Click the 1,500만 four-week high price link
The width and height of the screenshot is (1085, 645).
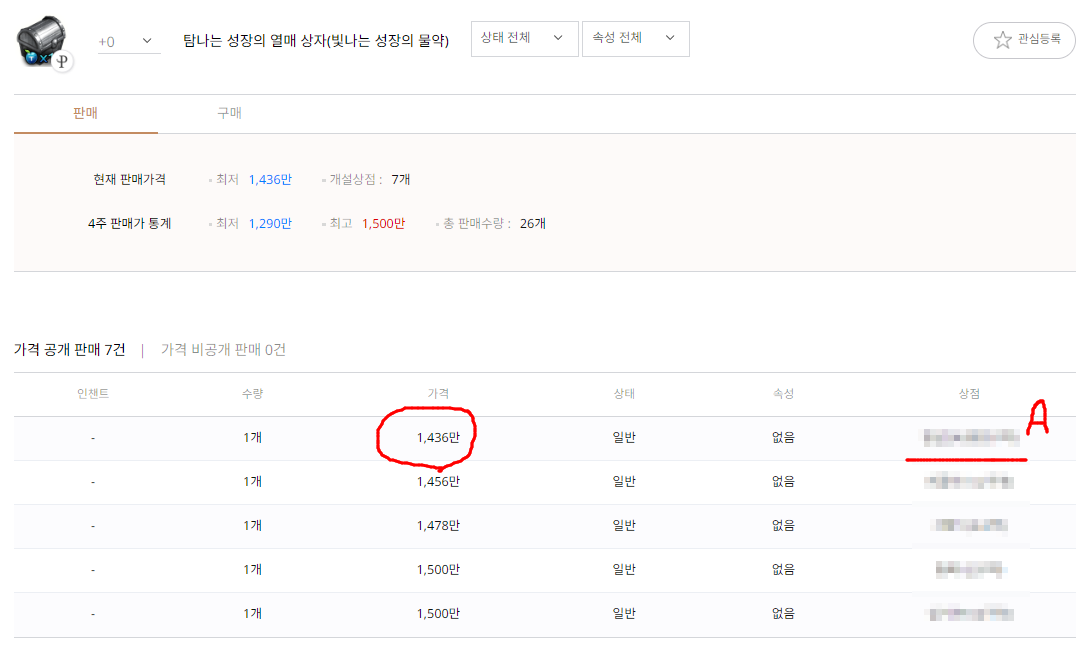383,223
